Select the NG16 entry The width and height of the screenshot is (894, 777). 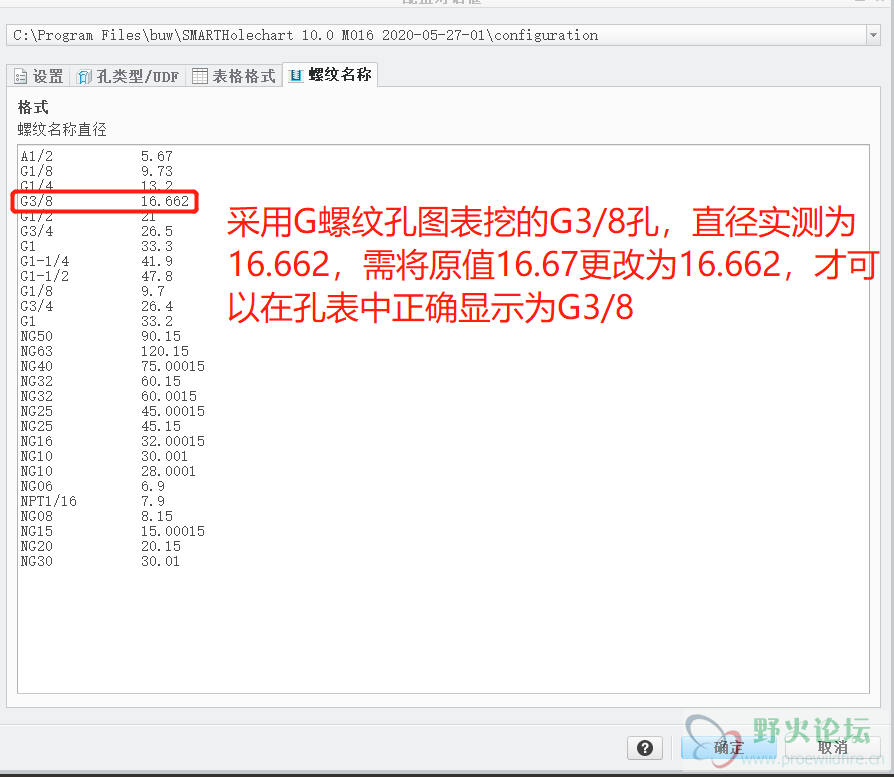click(x=36, y=441)
